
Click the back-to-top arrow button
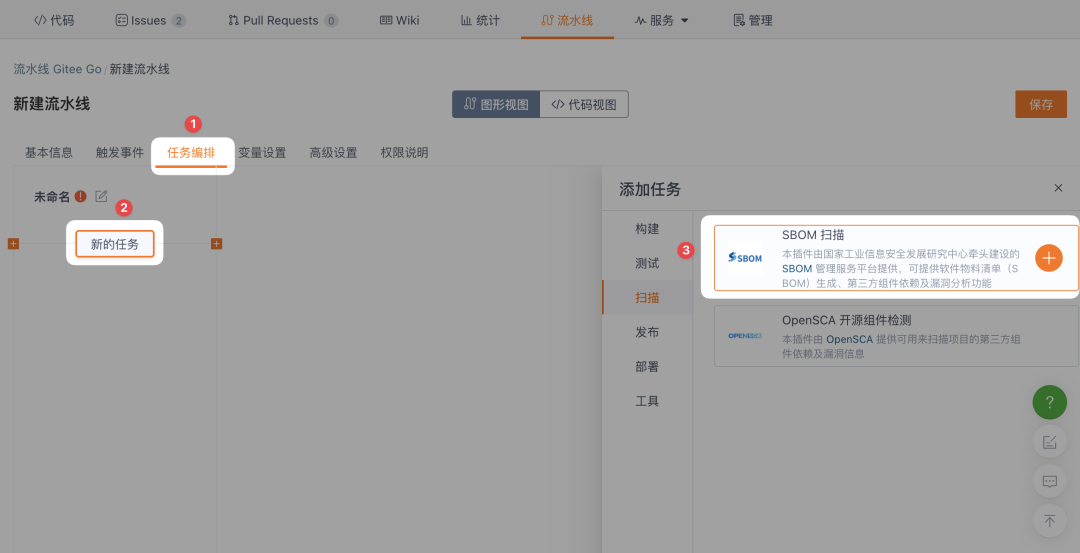pyautogui.click(x=1049, y=520)
